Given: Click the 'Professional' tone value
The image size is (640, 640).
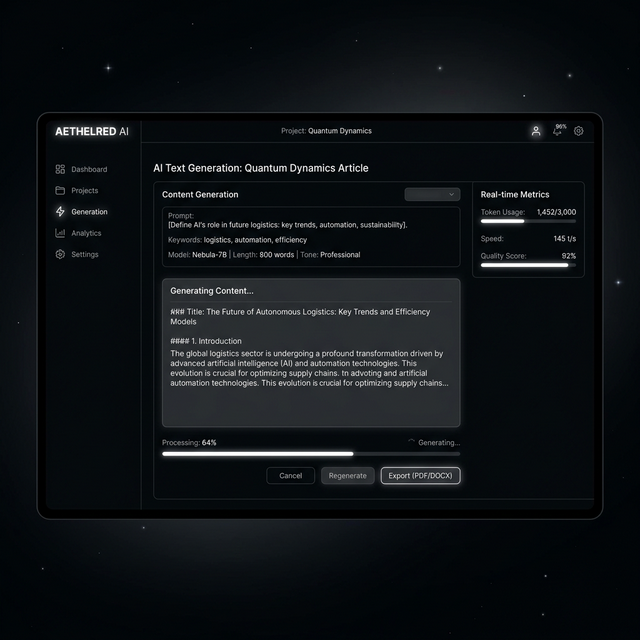Looking at the screenshot, I should 340,255.
